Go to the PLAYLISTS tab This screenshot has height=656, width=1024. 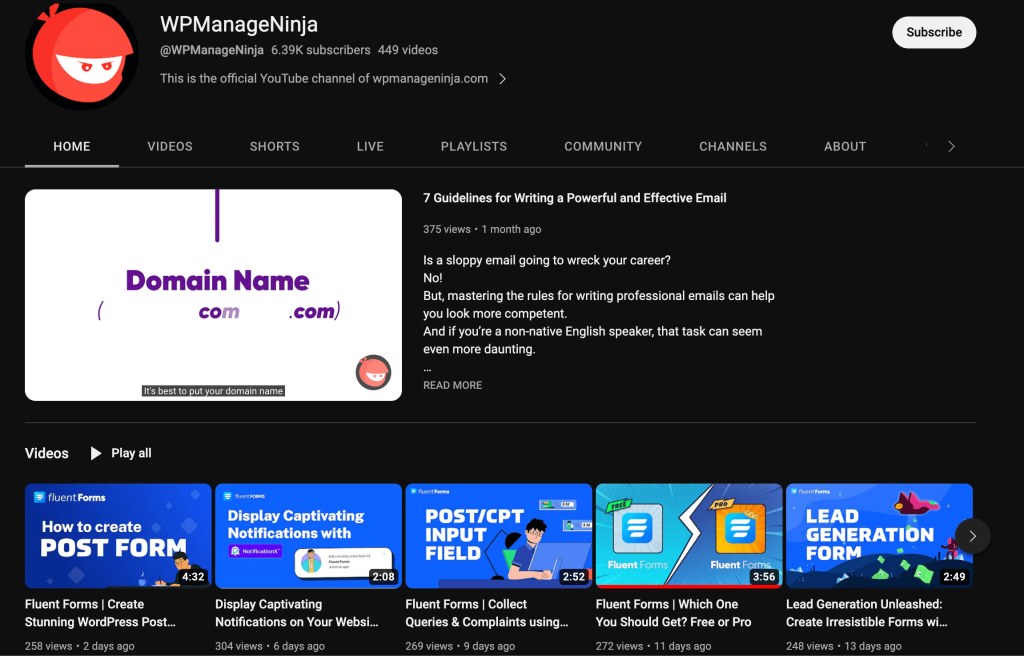point(474,146)
